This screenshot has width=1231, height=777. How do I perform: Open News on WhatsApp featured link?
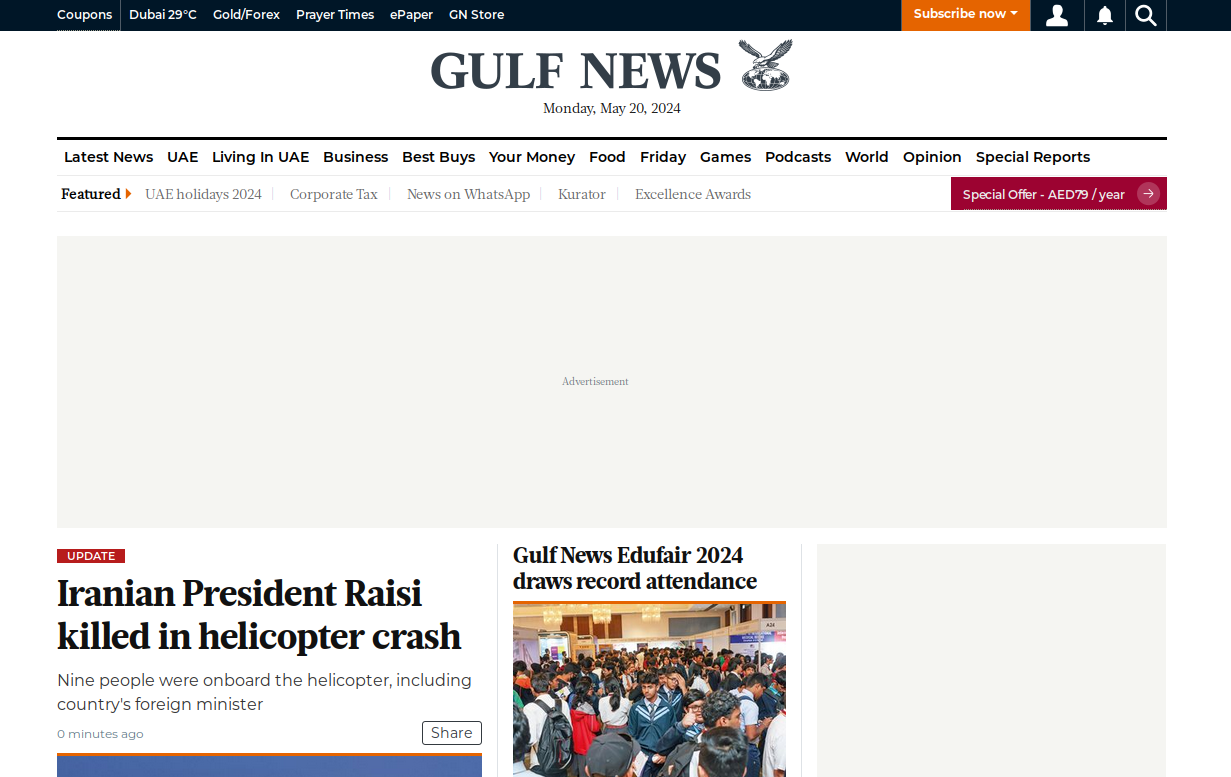(468, 194)
